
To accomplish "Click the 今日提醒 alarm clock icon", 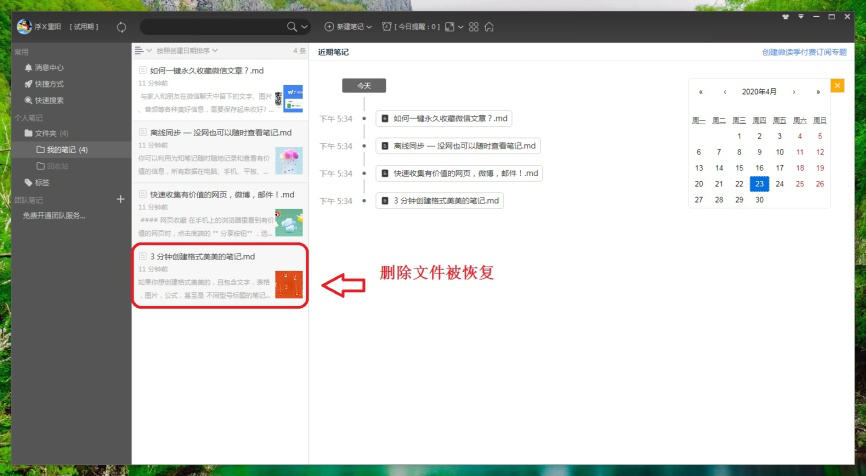I will (x=387, y=27).
